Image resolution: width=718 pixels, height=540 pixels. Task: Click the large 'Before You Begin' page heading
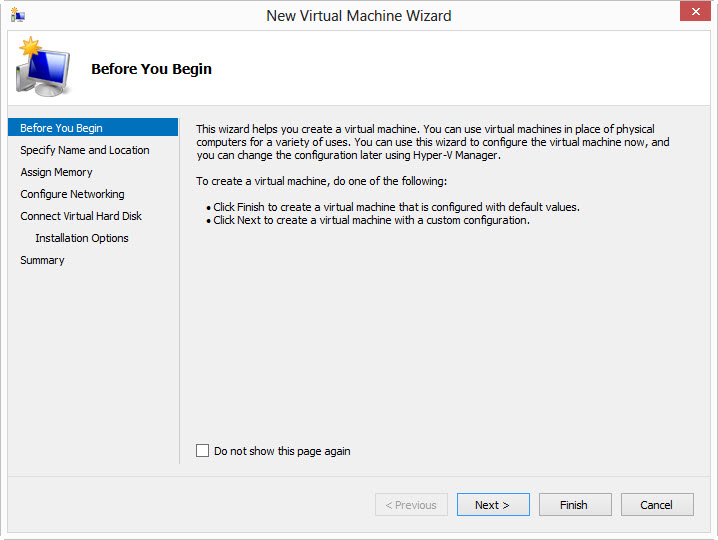151,69
